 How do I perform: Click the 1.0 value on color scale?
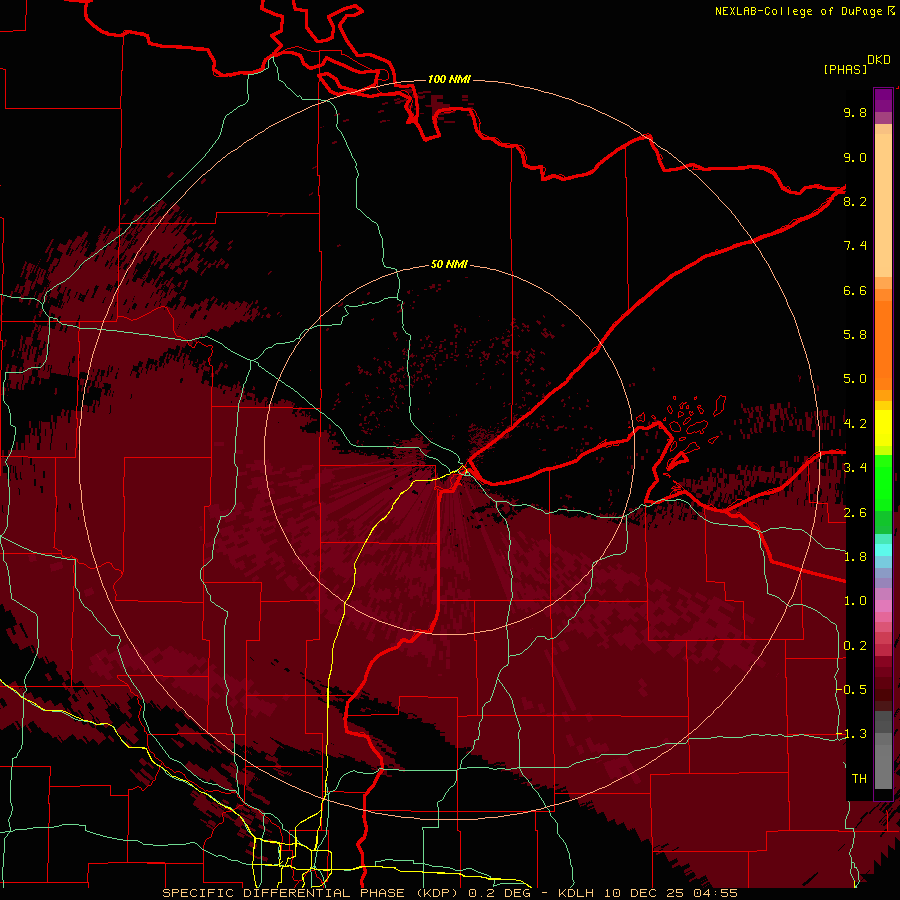coord(855,601)
